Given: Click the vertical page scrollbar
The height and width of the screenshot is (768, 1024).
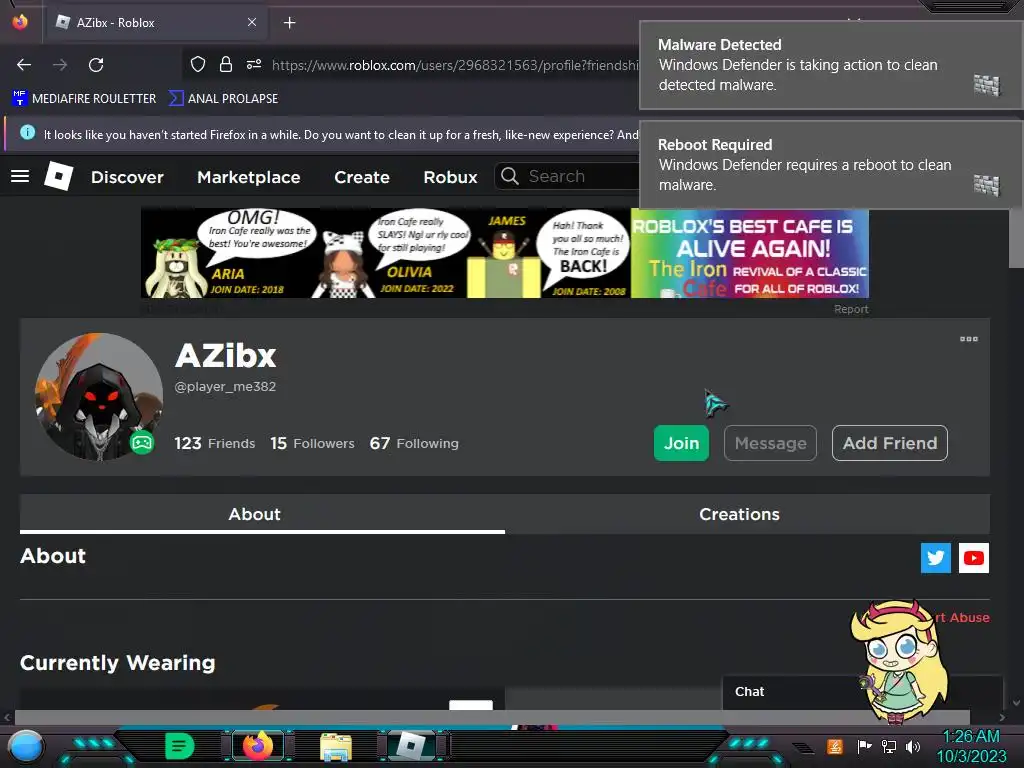Looking at the screenshot, I should point(1016,238).
